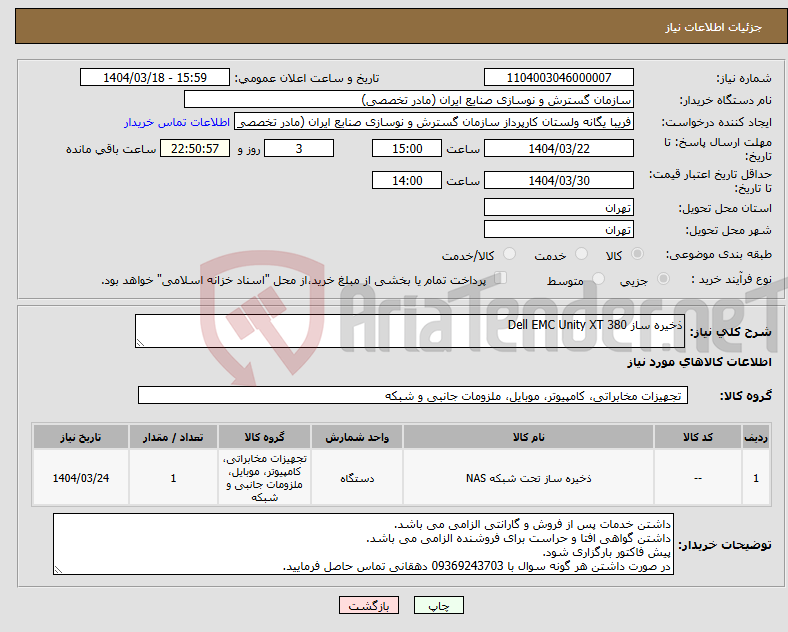Open the اطلاعات تماس خریدار link

(x=177, y=122)
